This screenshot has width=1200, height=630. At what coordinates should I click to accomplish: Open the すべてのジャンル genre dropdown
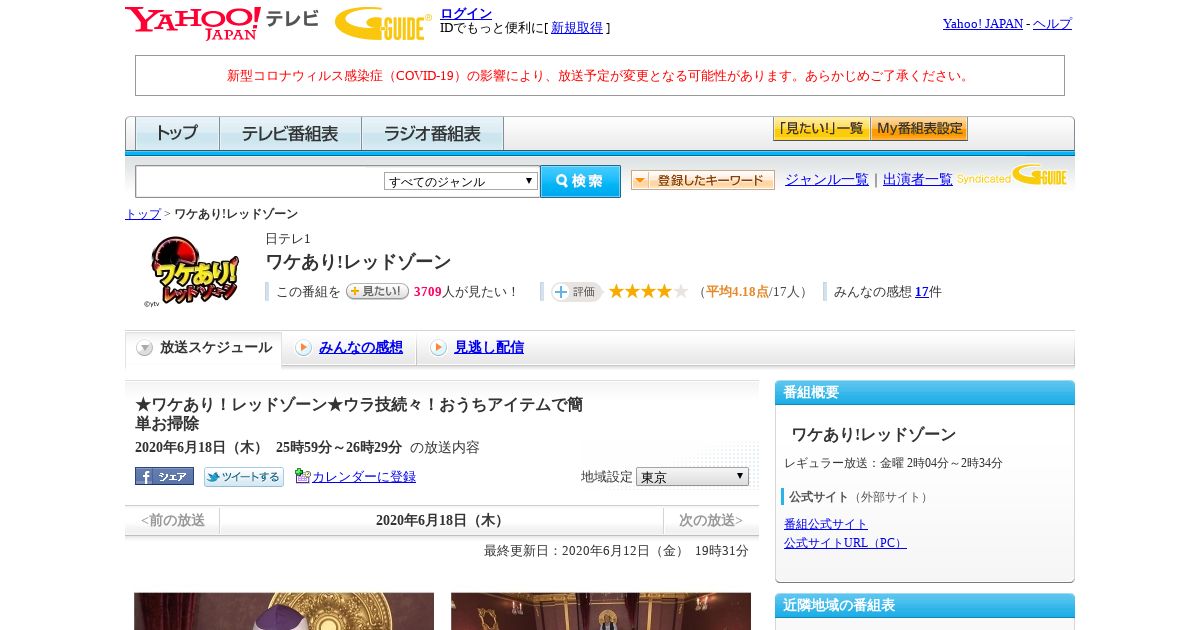point(461,181)
